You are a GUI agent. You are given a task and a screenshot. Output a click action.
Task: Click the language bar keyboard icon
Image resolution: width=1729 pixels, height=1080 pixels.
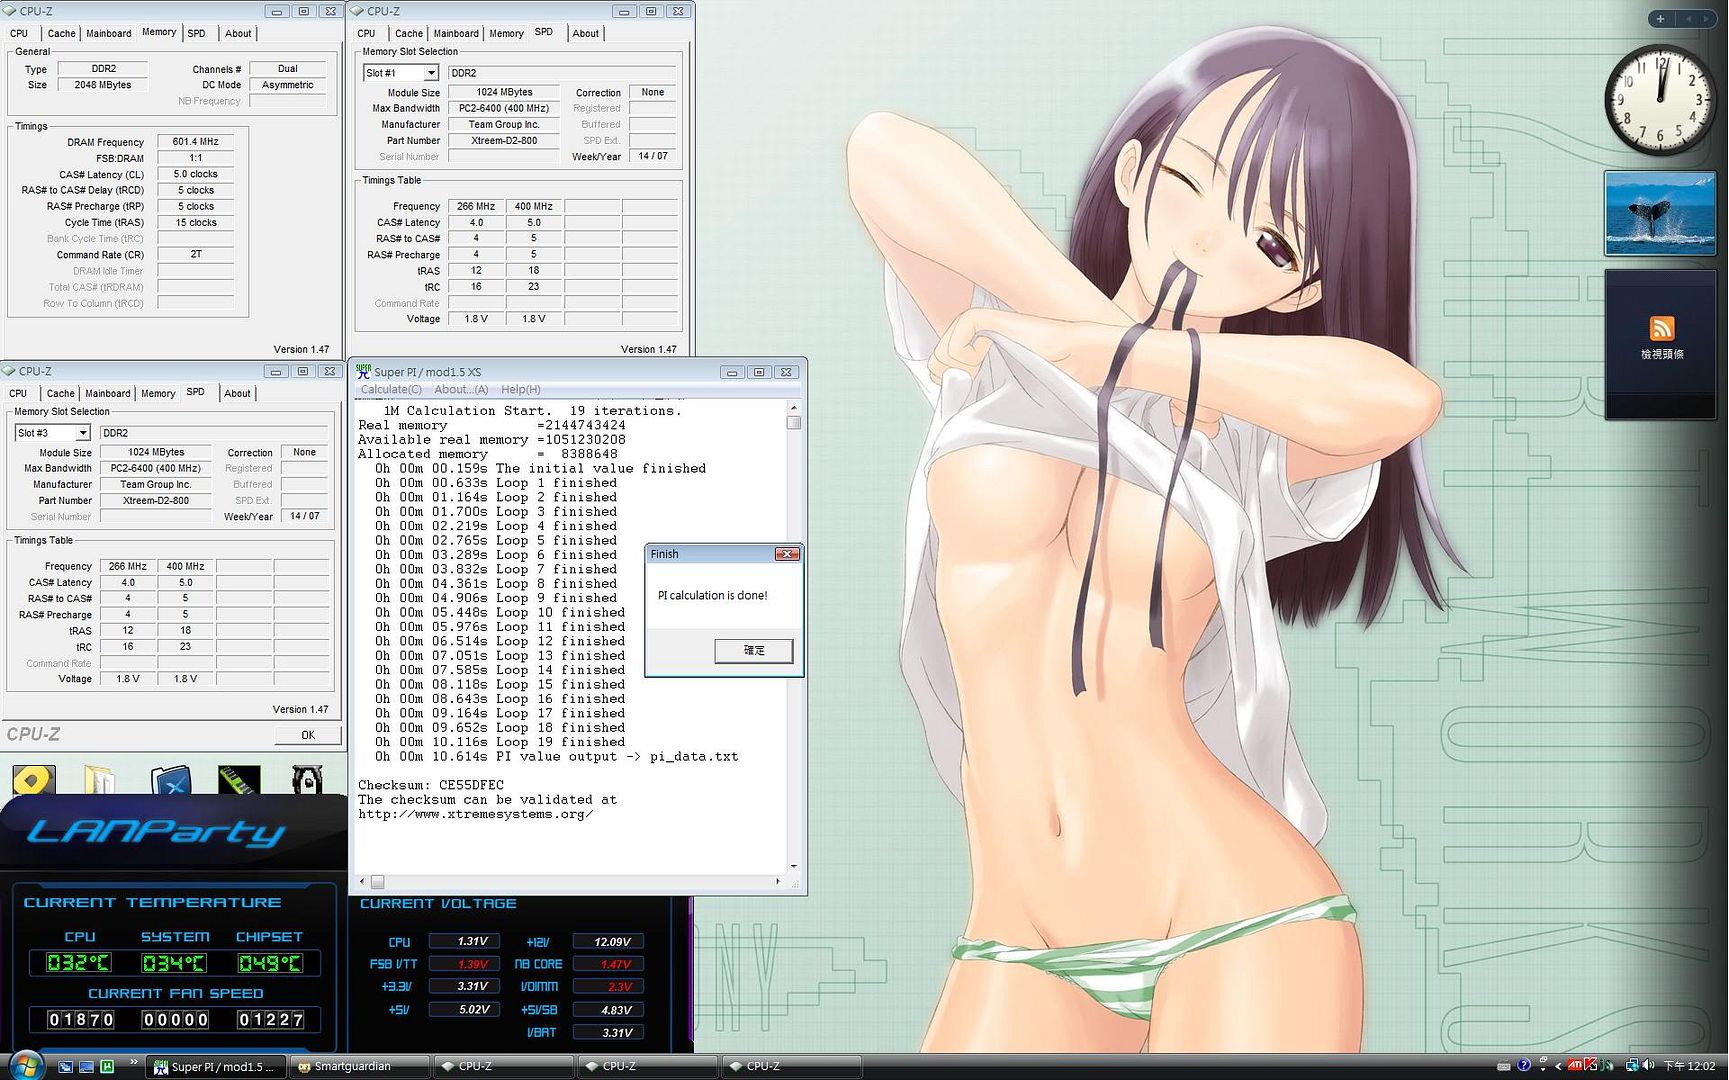(x=1503, y=1067)
